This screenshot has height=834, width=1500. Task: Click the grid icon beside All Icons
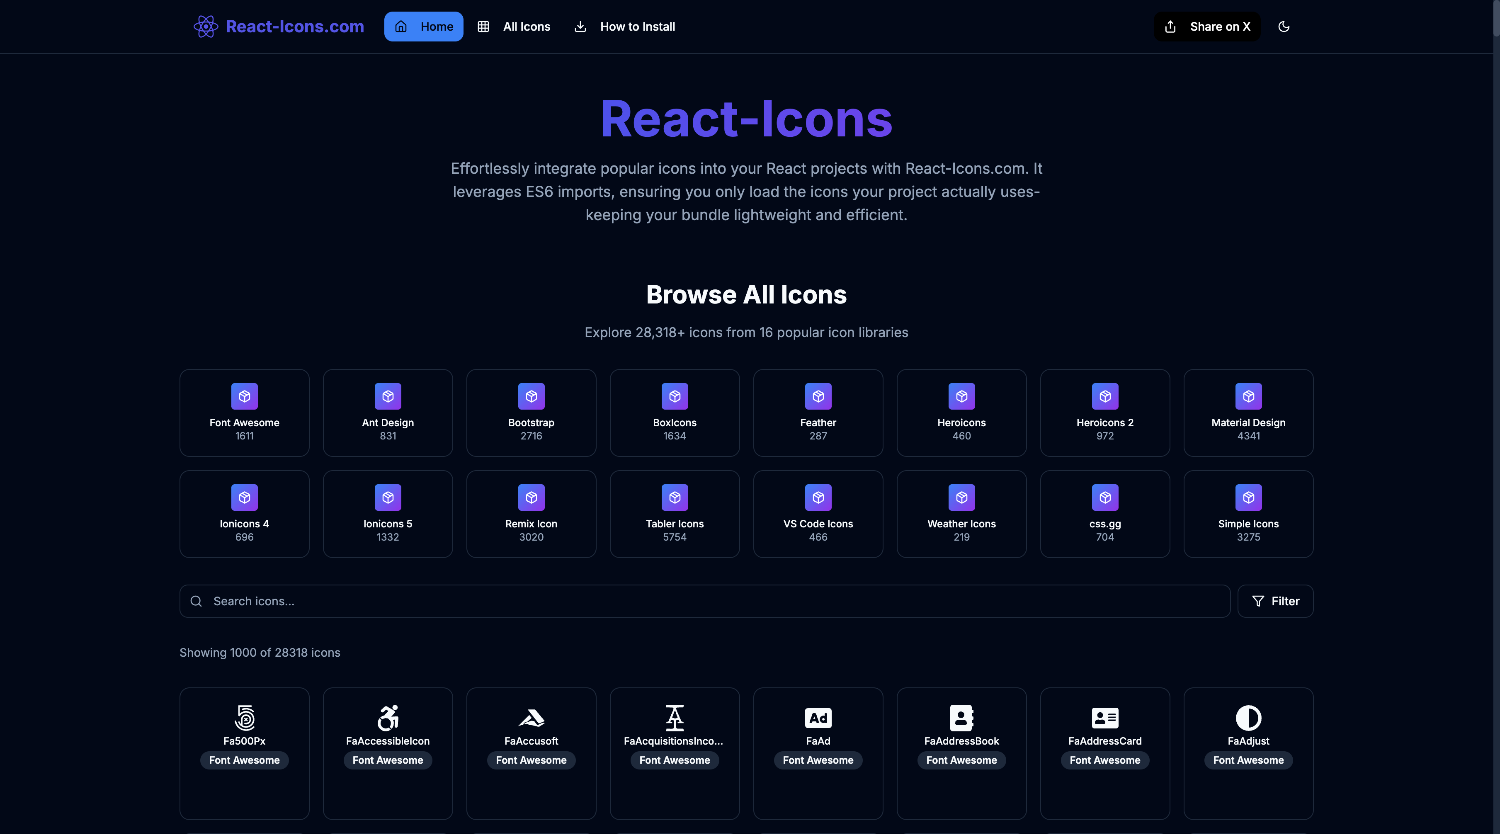pyautogui.click(x=484, y=27)
